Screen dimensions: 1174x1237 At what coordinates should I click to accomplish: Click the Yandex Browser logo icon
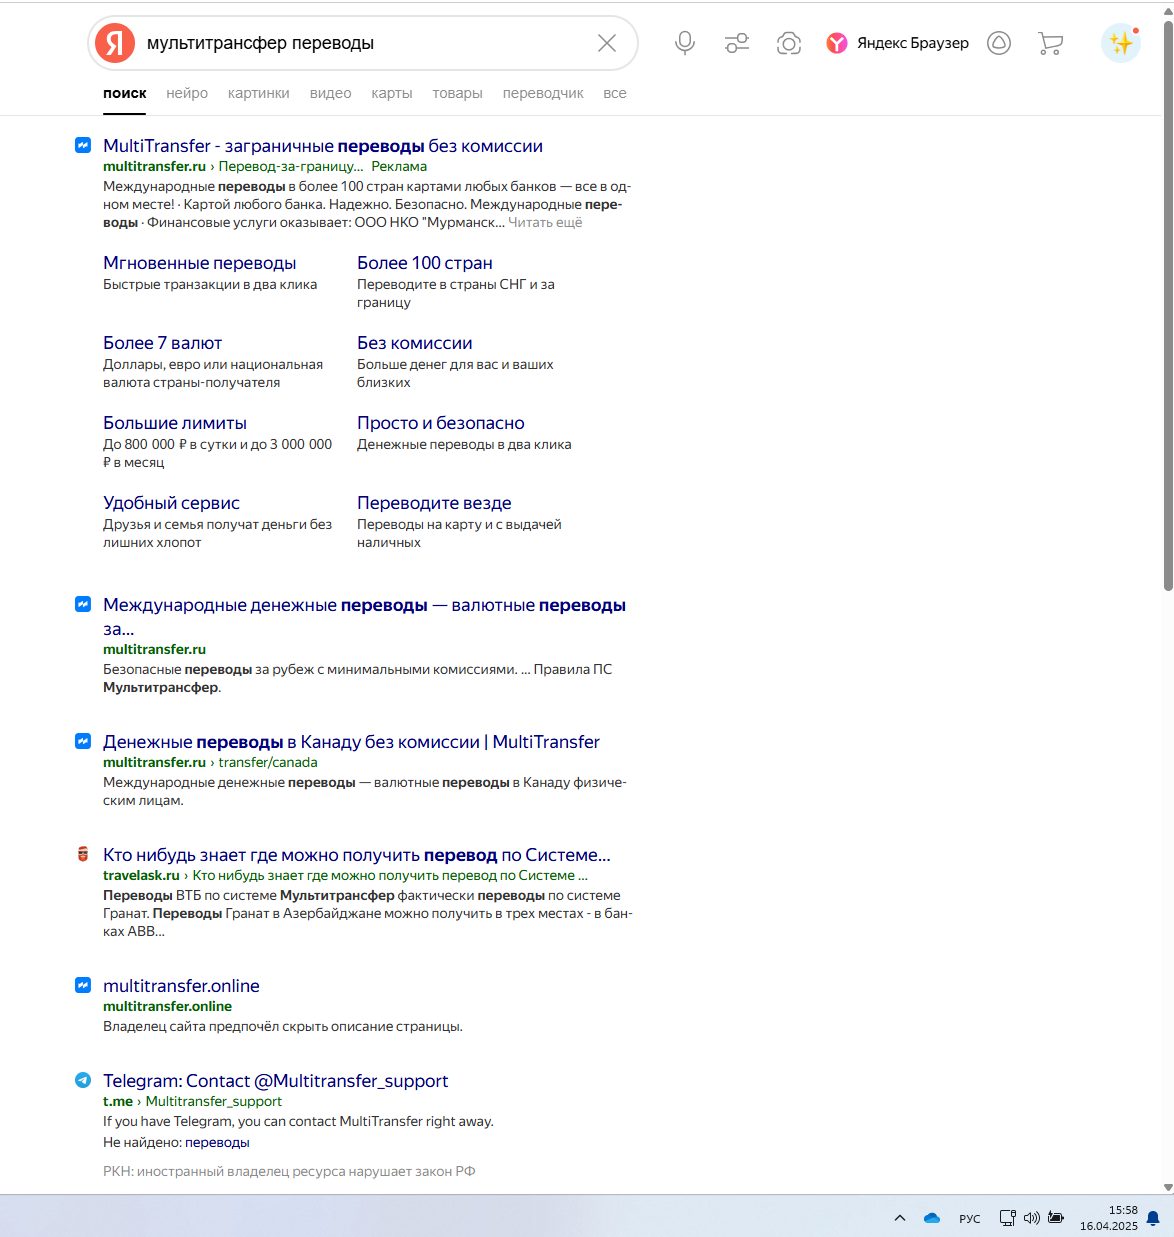tap(837, 43)
